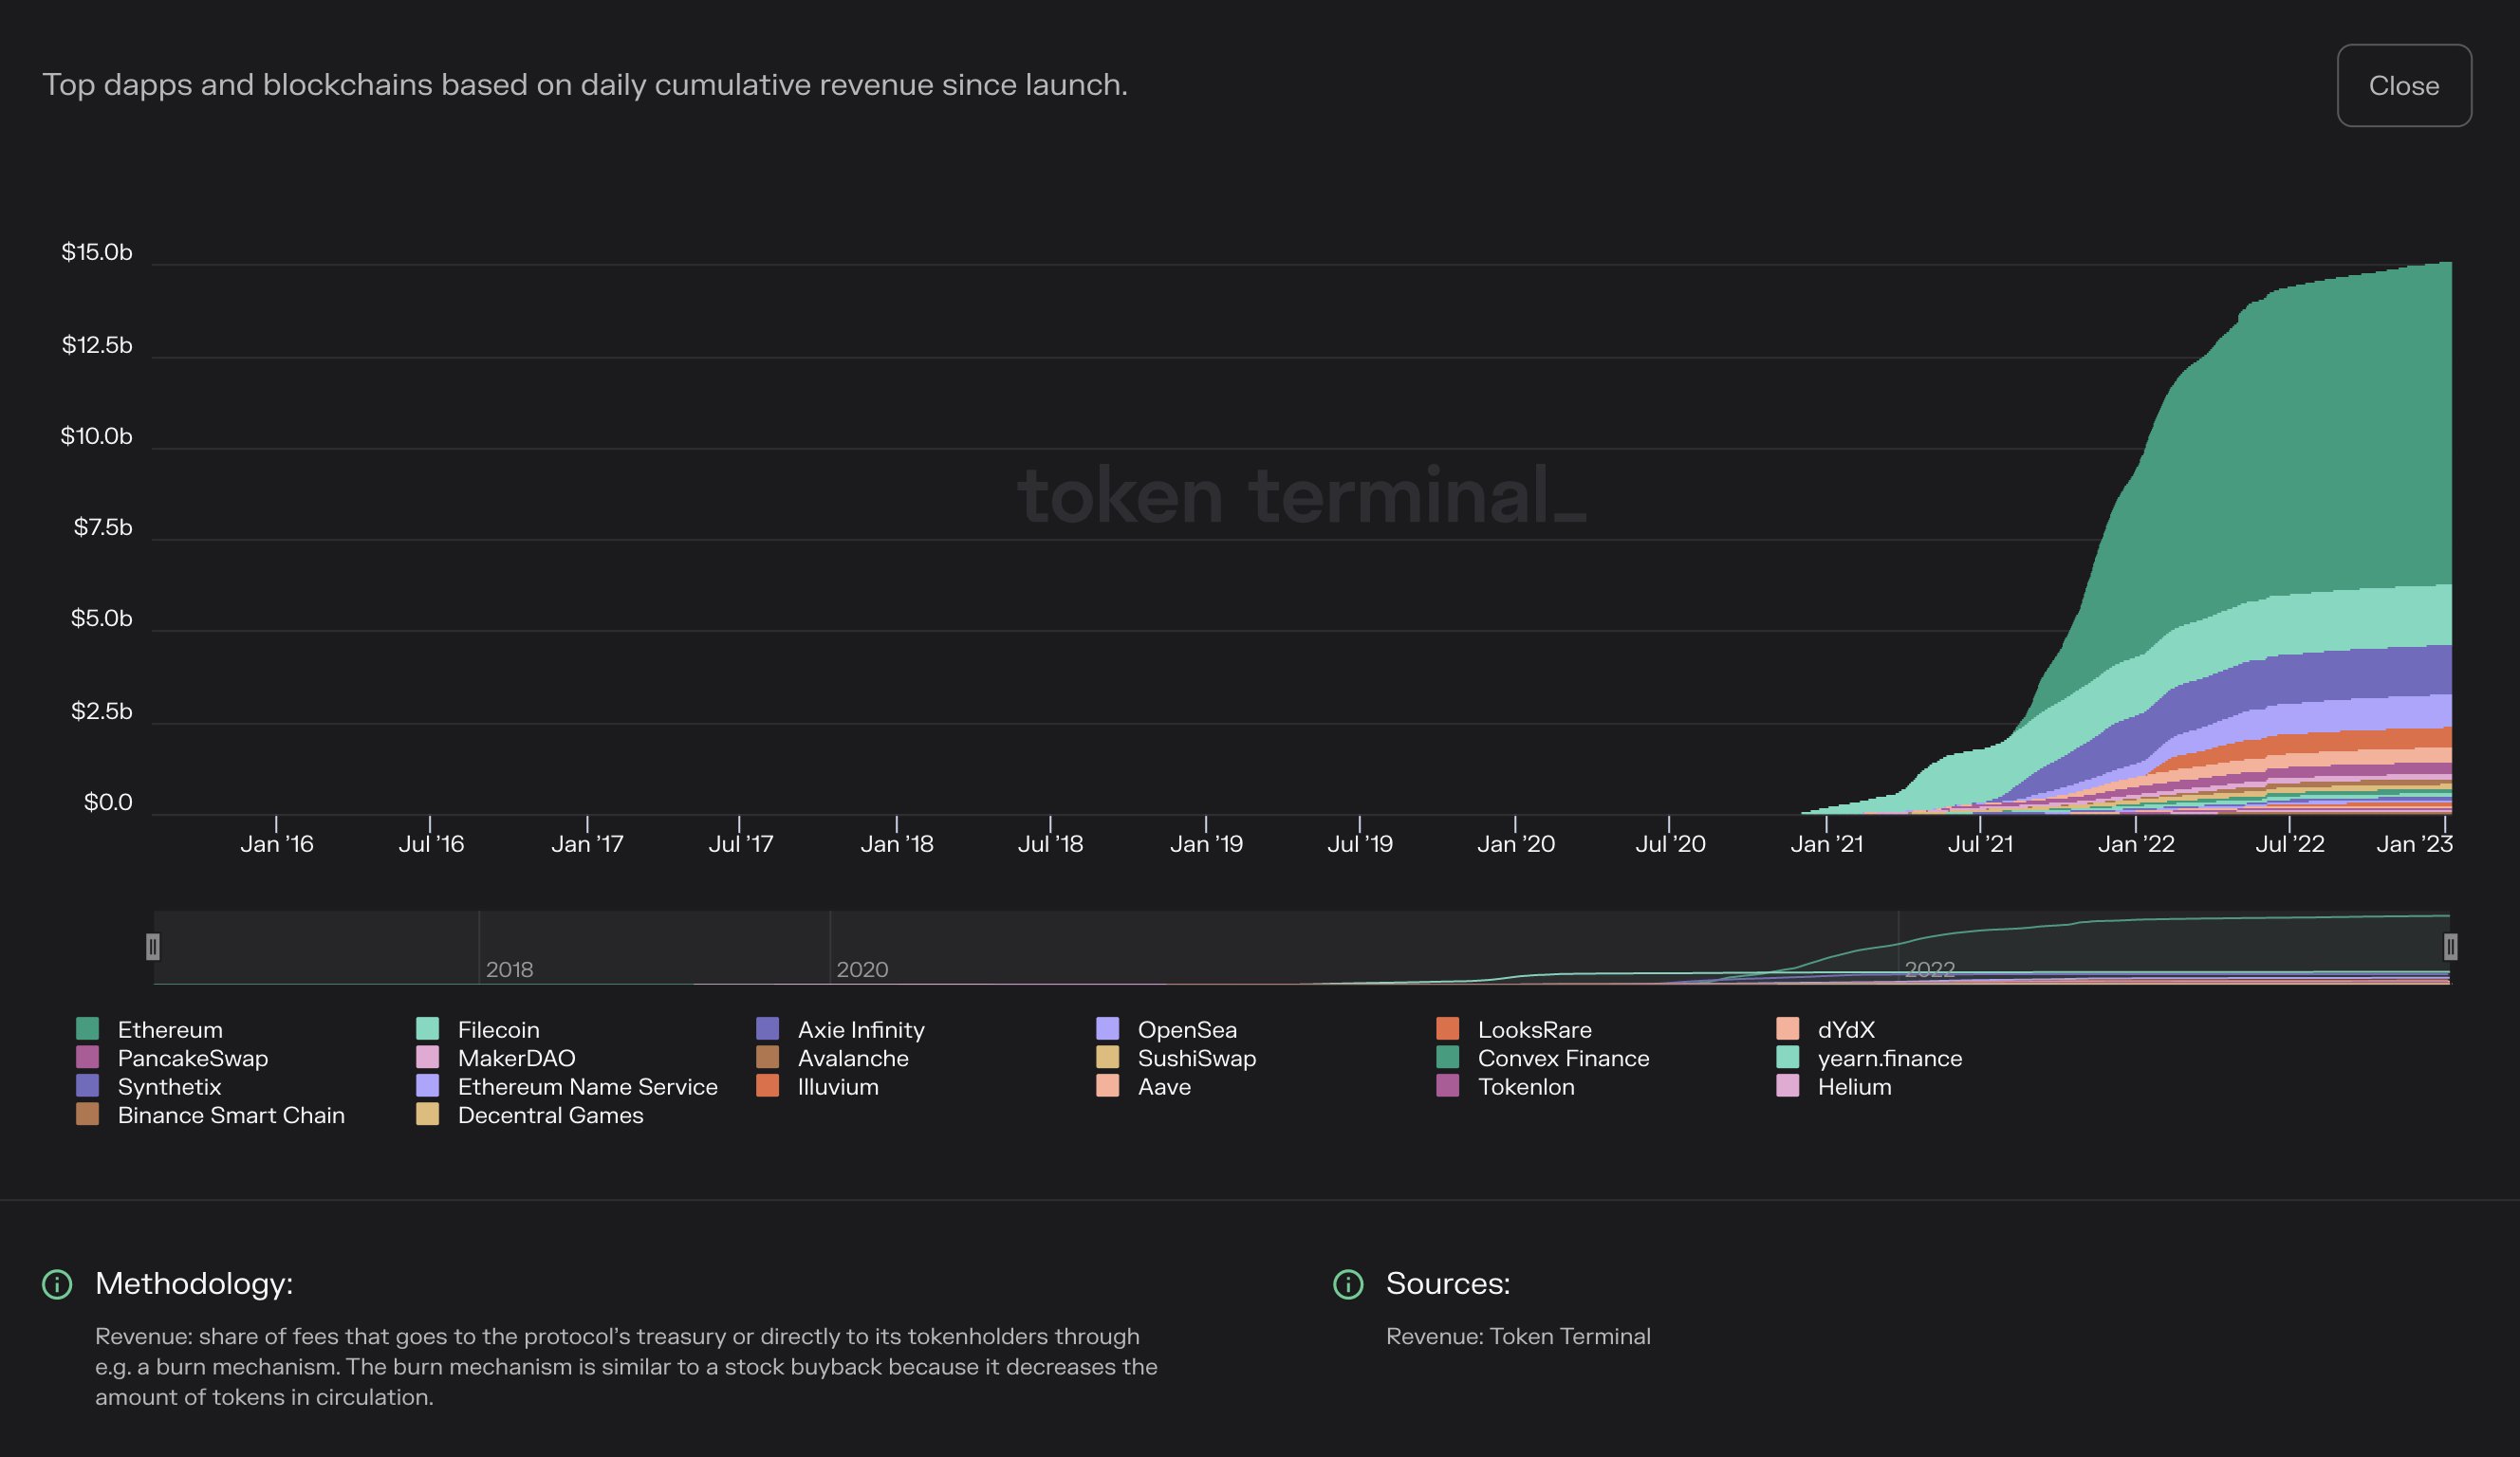Click the 2020 marker in the range navigator
The height and width of the screenshot is (1457, 2520).
861,969
